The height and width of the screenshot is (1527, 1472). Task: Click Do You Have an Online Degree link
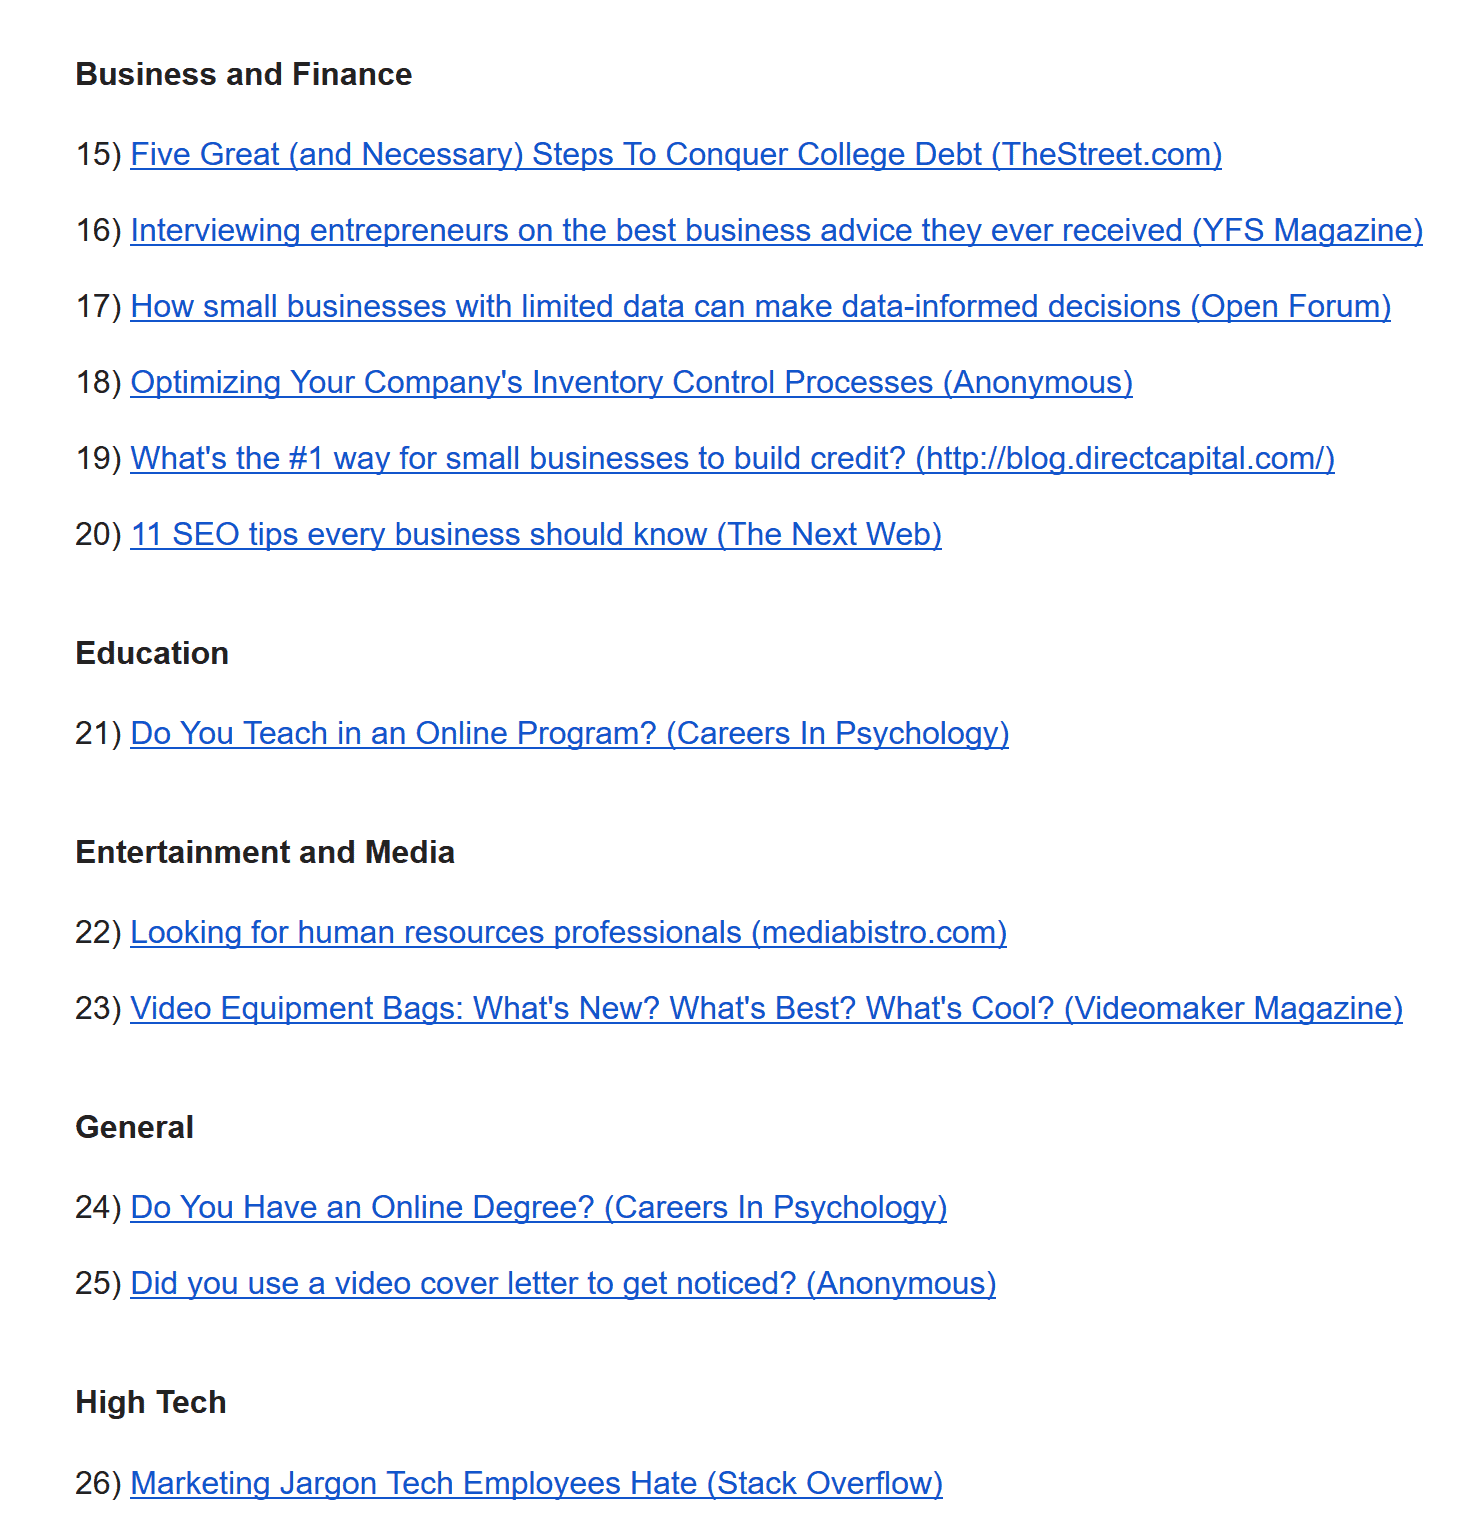coord(538,1208)
